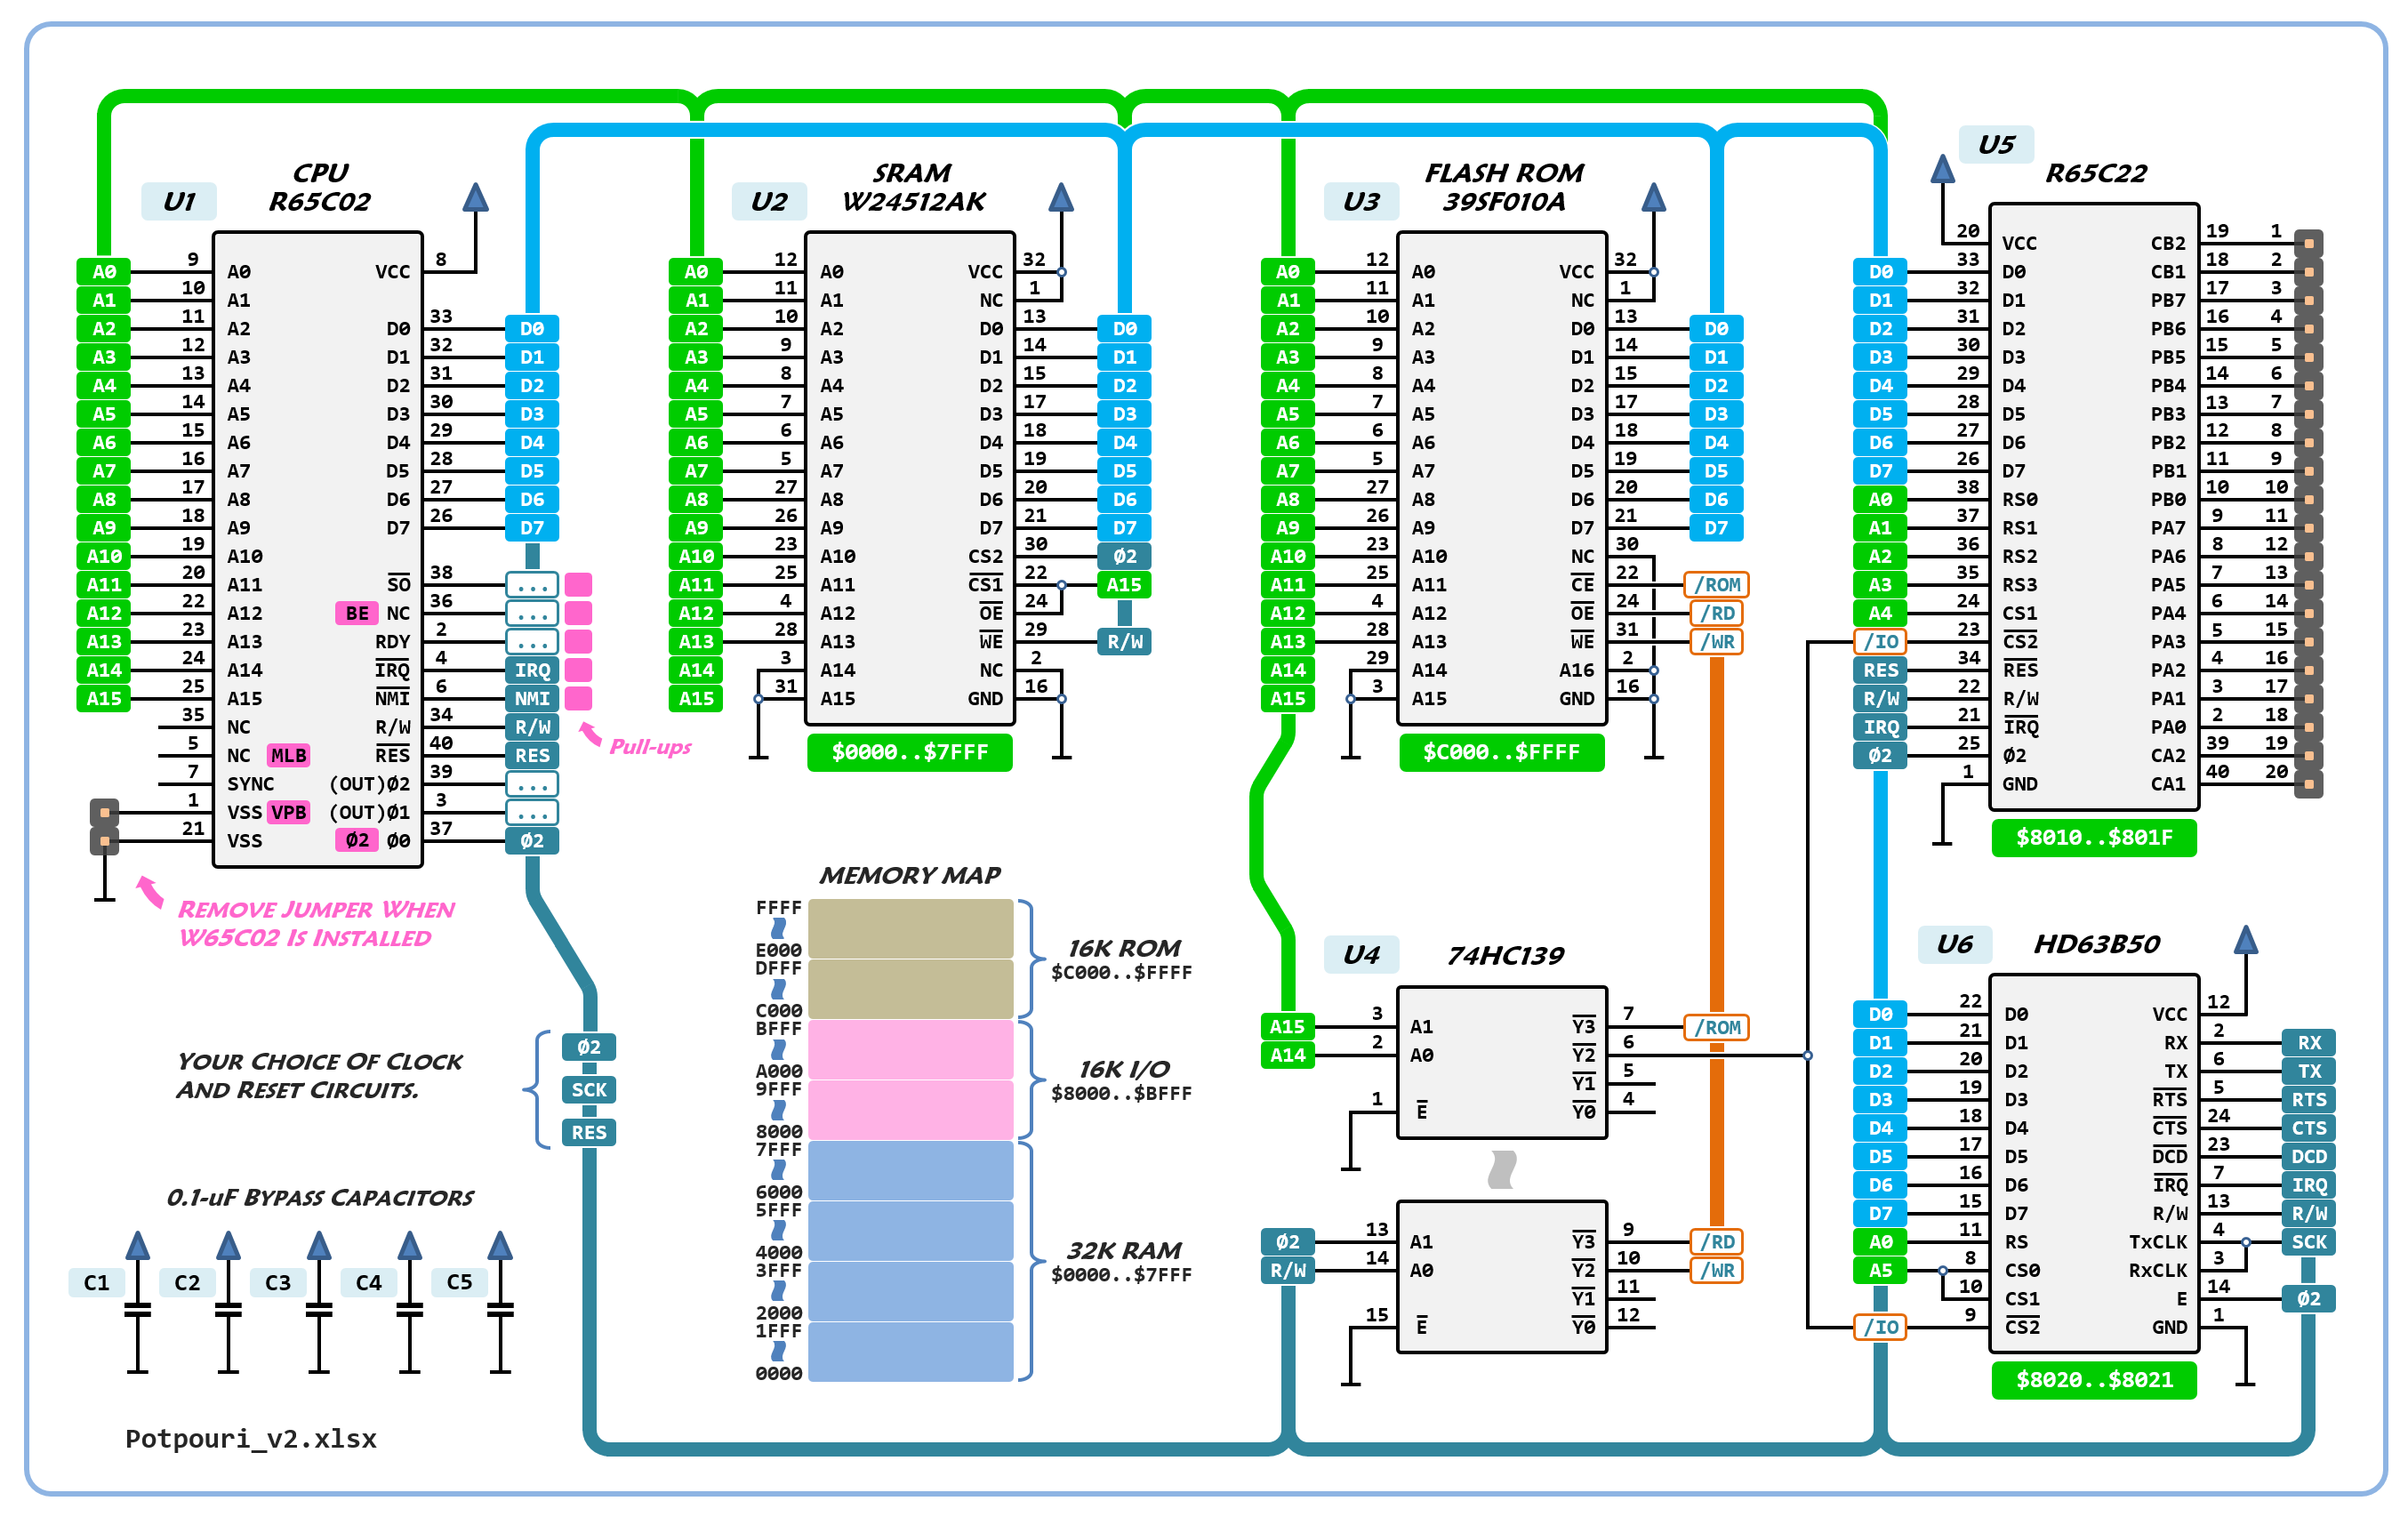Click the VSS jumper pin at pin 1
Viewport: 2408px width, 1517px height.
click(x=104, y=812)
